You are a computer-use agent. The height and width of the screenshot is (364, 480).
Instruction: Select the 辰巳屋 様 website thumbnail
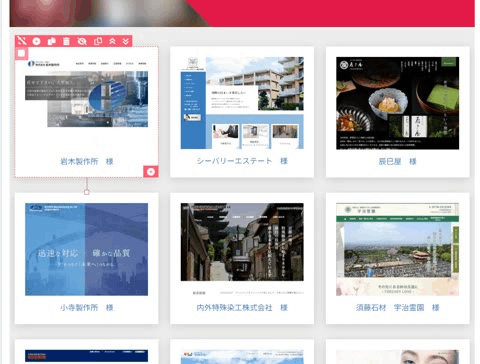[x=397, y=103]
